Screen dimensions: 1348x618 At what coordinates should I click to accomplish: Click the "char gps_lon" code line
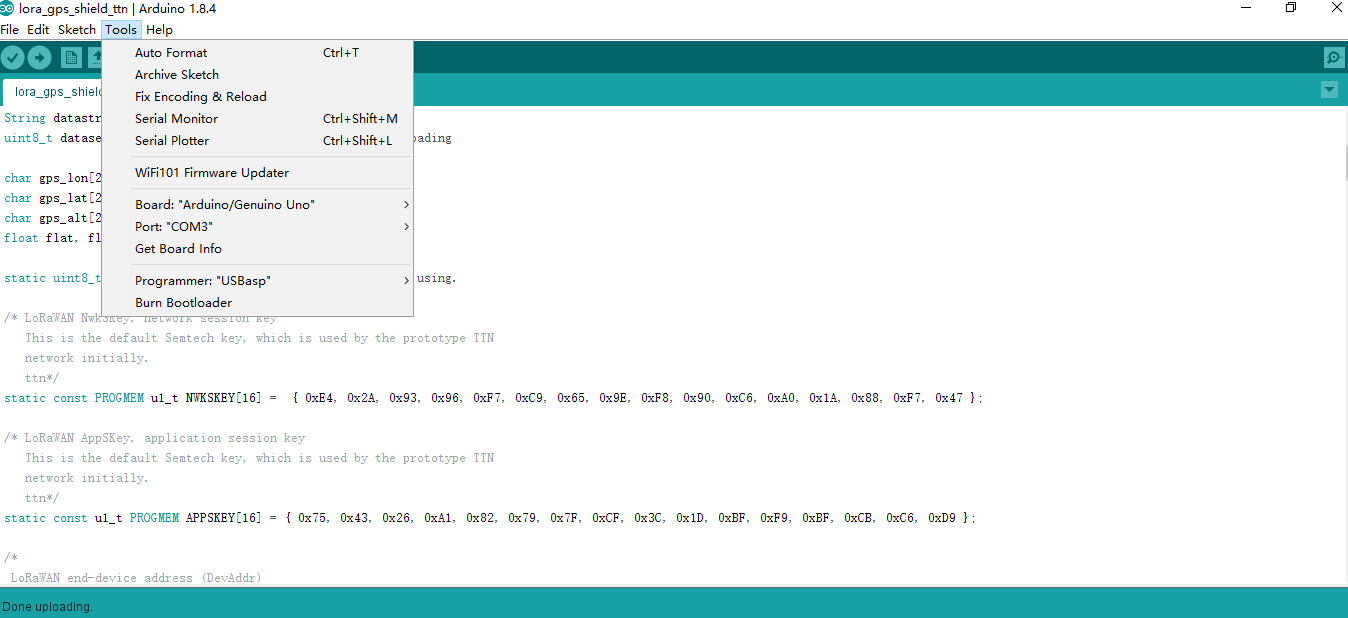point(52,178)
